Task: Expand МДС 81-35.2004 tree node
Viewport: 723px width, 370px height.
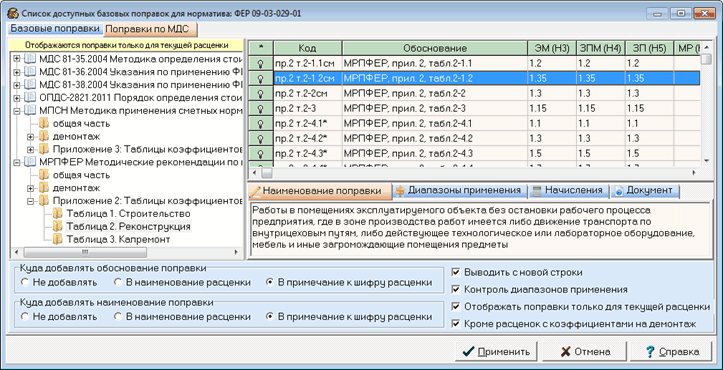Action: pyautogui.click(x=17, y=59)
